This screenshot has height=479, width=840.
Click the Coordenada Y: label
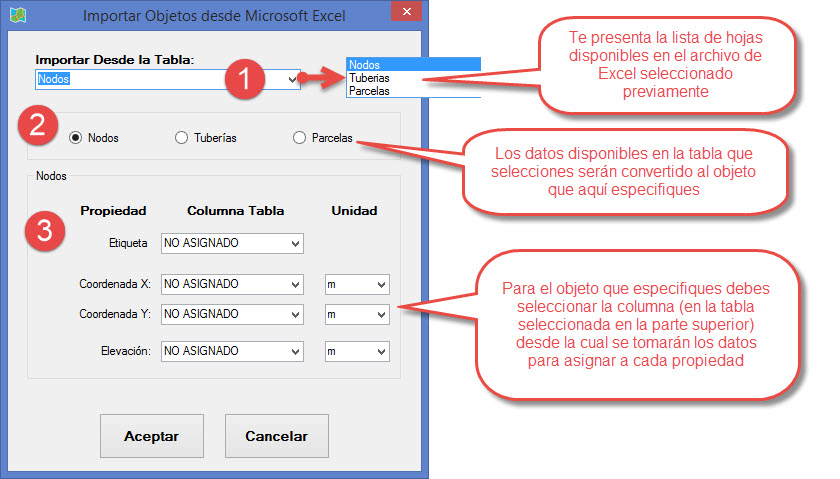(115, 314)
